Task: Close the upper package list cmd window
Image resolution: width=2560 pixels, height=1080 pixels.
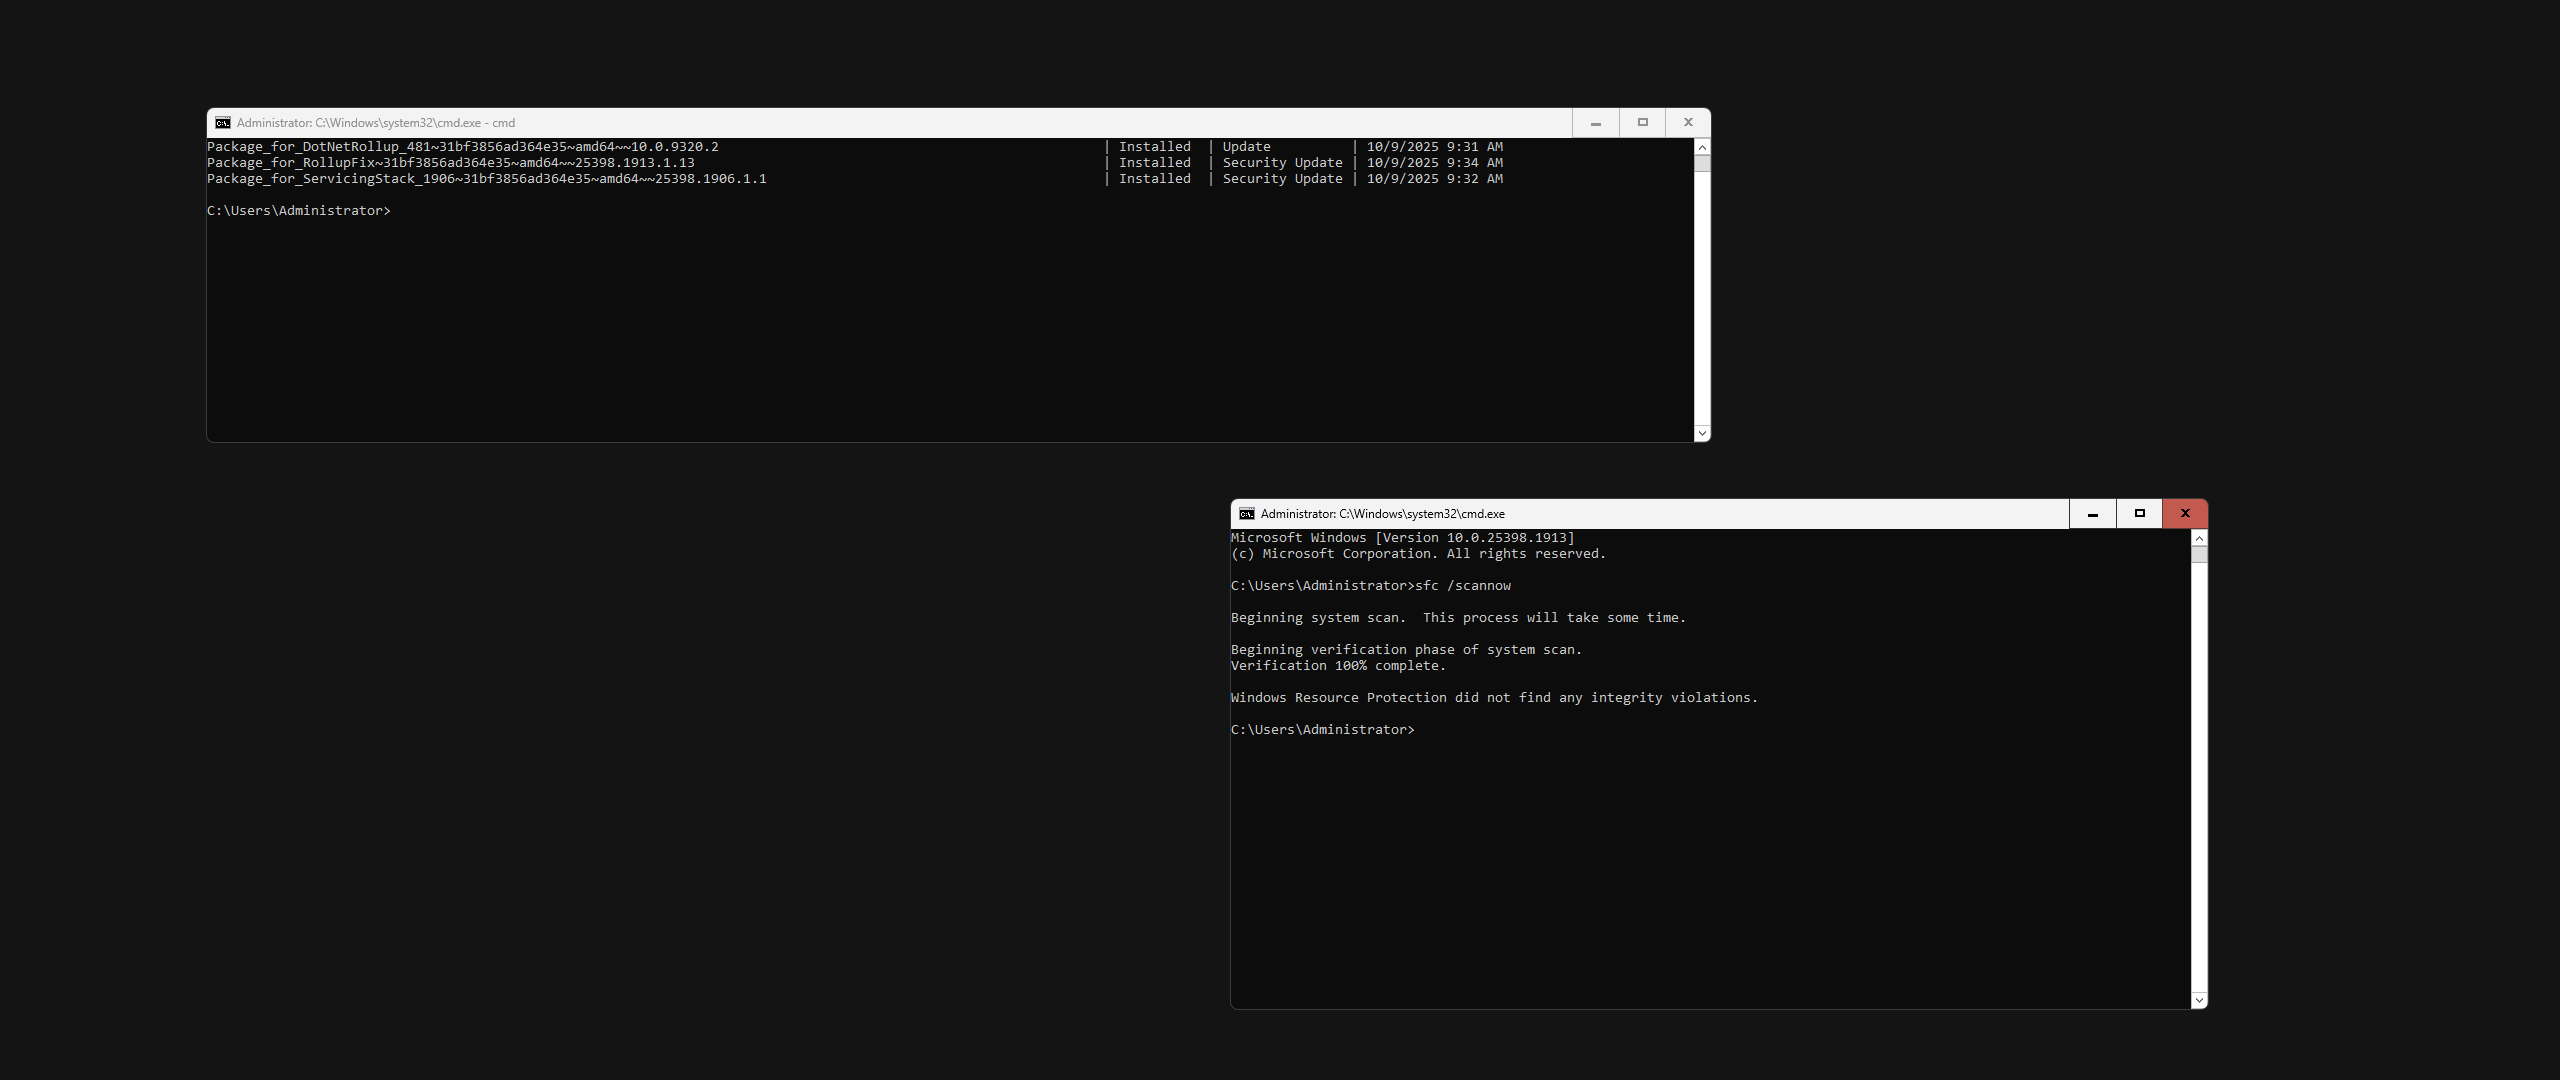Action: coord(1688,123)
